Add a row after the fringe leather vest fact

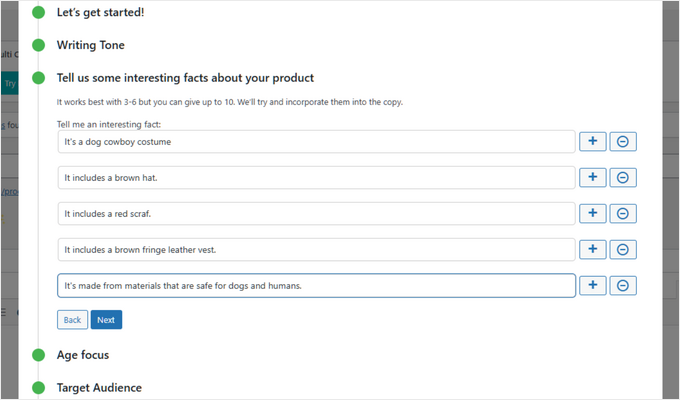tap(592, 250)
